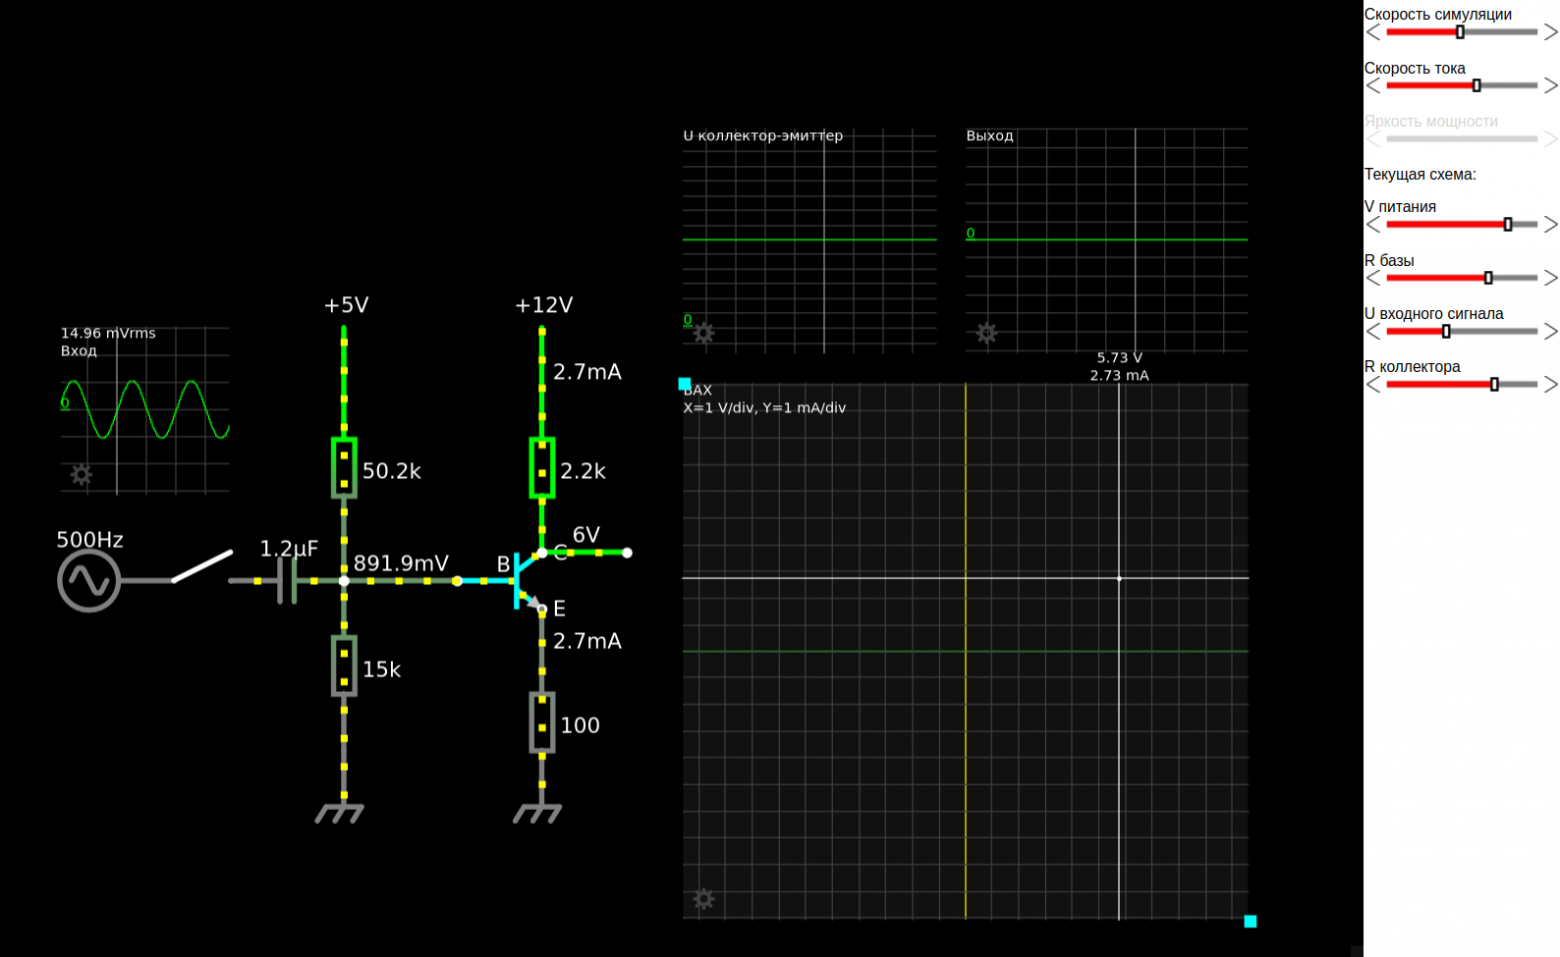The image size is (1560, 957).
Task: Click the 15k resistance label
Action: pyautogui.click(x=381, y=669)
